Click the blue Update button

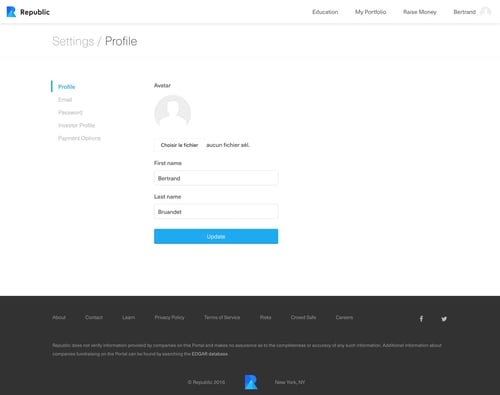point(216,236)
